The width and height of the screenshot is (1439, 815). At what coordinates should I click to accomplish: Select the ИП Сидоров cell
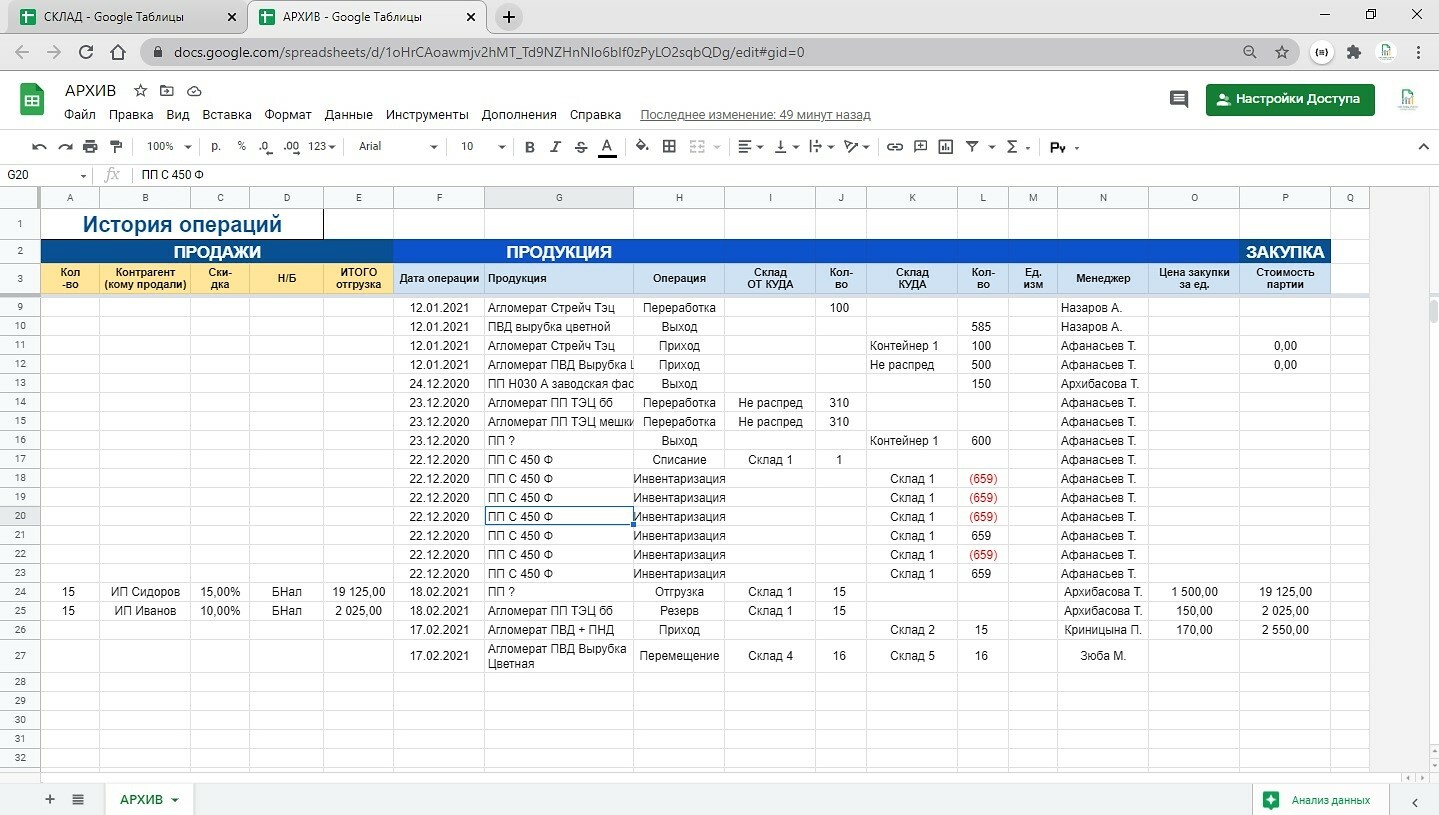145,592
